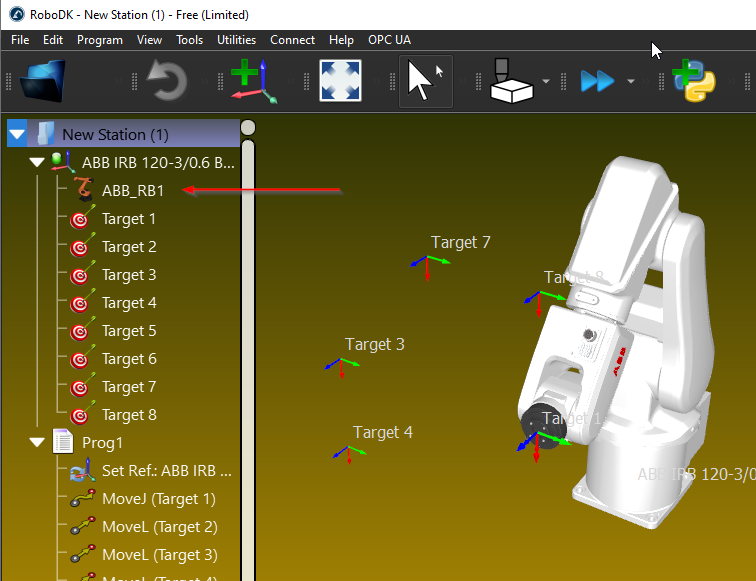Click the fast simulation icon

tap(597, 81)
